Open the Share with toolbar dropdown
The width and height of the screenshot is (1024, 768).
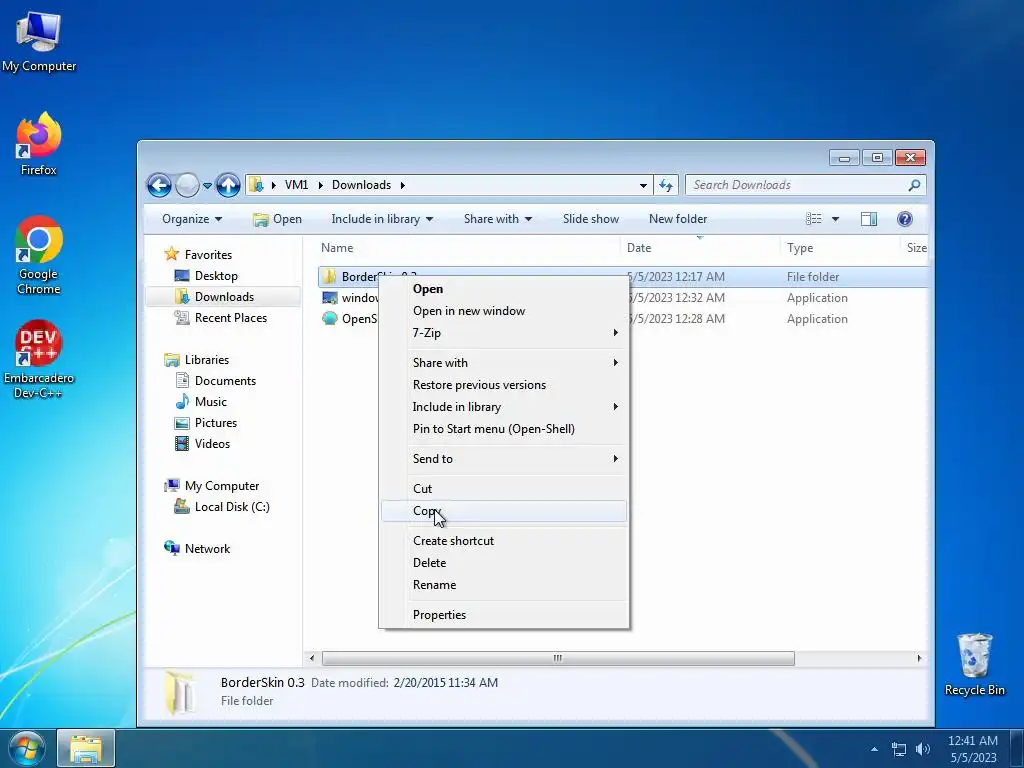coord(498,219)
